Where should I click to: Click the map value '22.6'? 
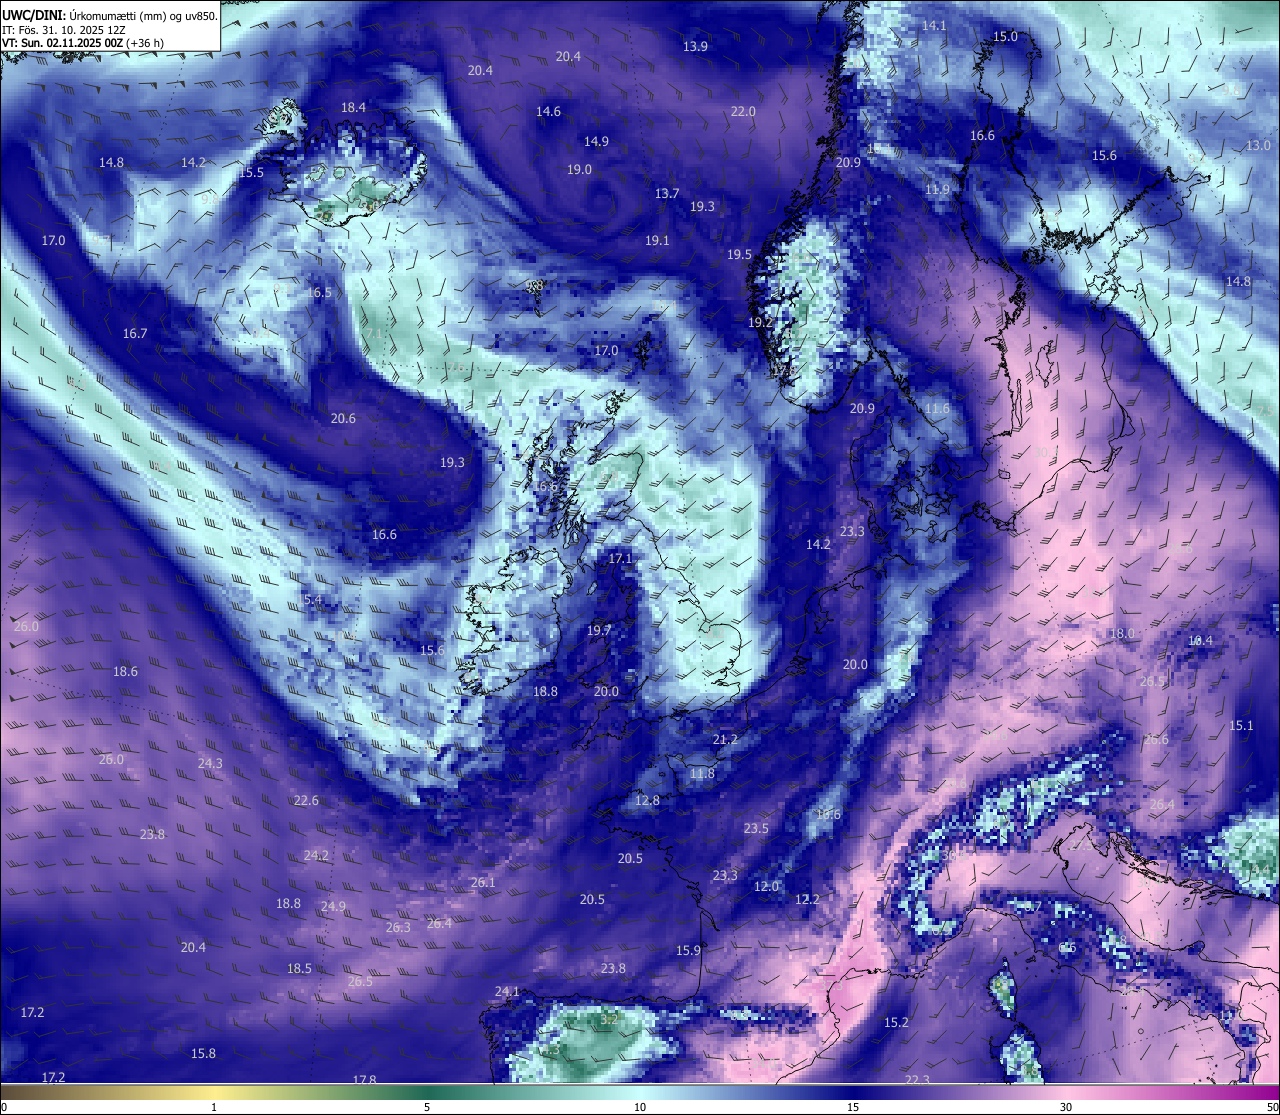306,801
